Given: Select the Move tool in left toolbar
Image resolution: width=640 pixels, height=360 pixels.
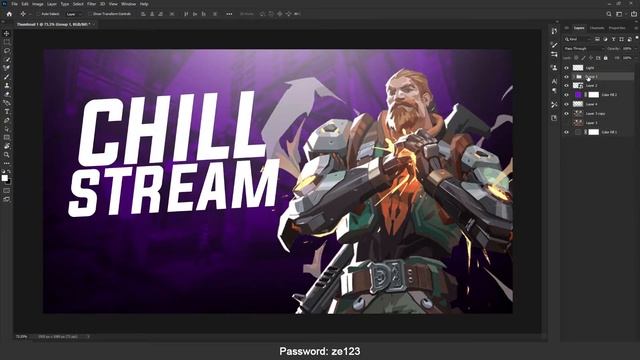Looking at the screenshot, I should point(7,33).
